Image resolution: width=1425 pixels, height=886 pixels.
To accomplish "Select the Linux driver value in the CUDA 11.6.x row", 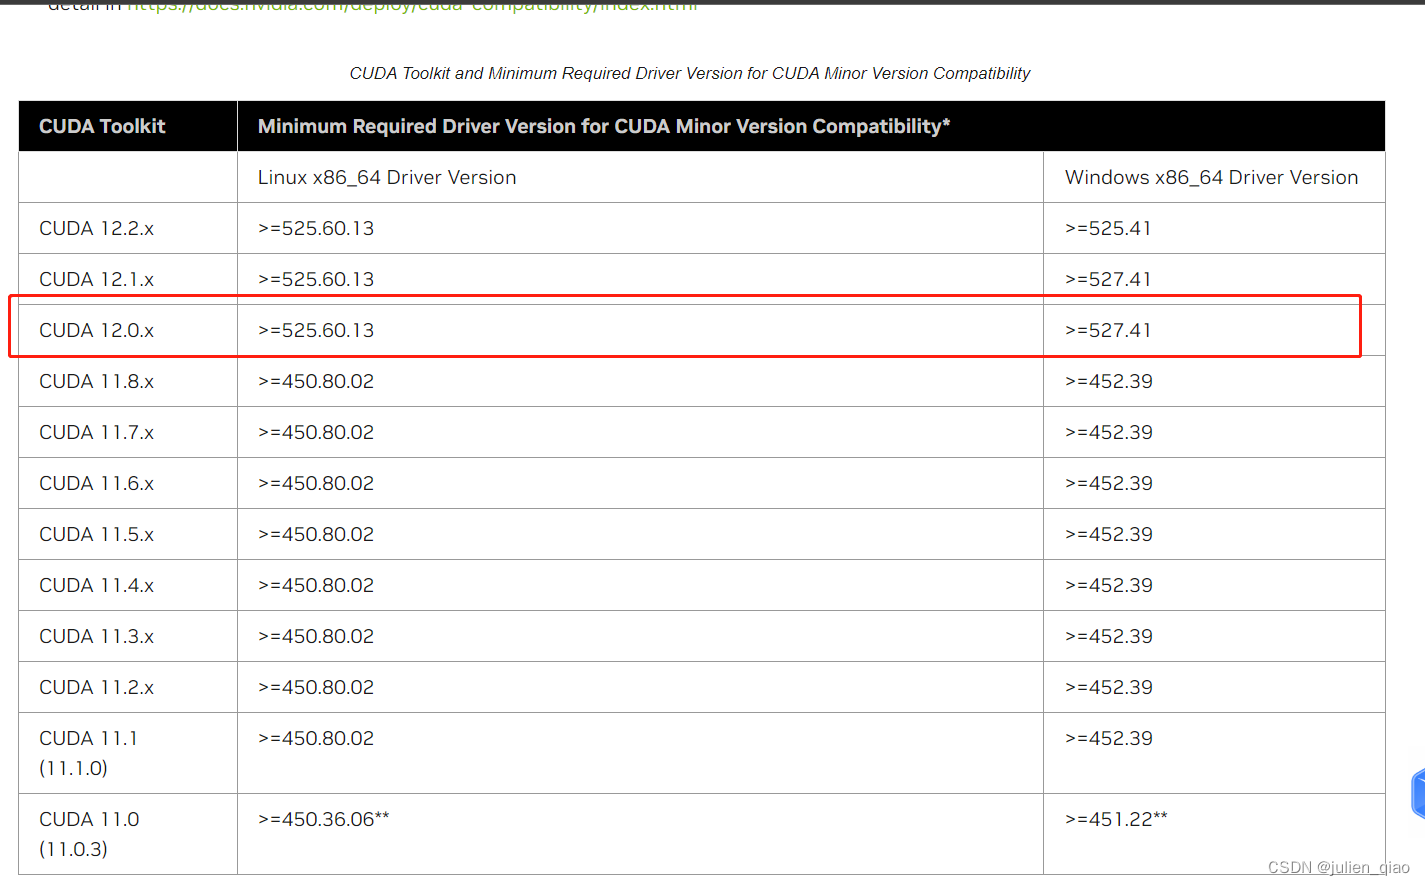I will coord(316,483).
